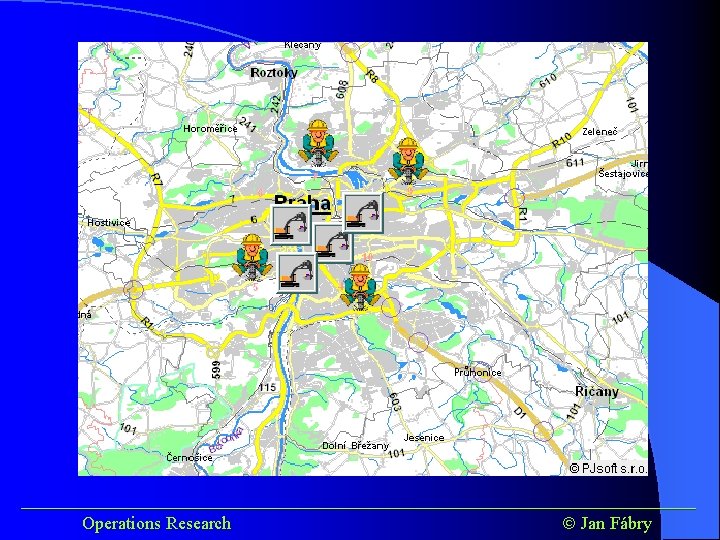The image size is (720, 540).
Task: Select the excavator icon directly under Praha label
Action: [291, 225]
